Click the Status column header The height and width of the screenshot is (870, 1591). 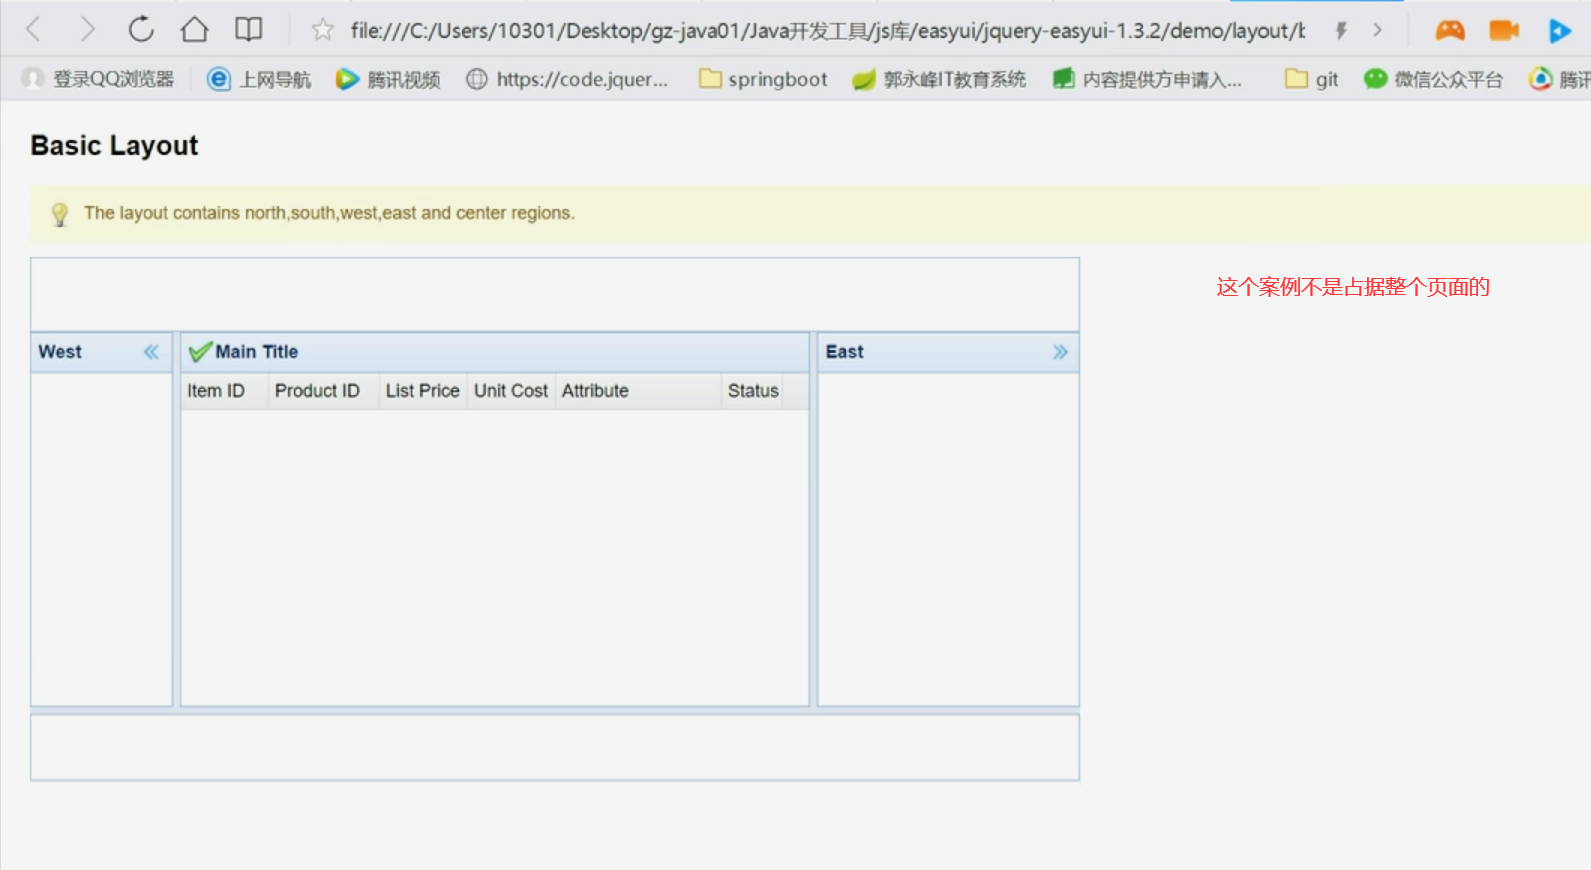click(x=752, y=391)
